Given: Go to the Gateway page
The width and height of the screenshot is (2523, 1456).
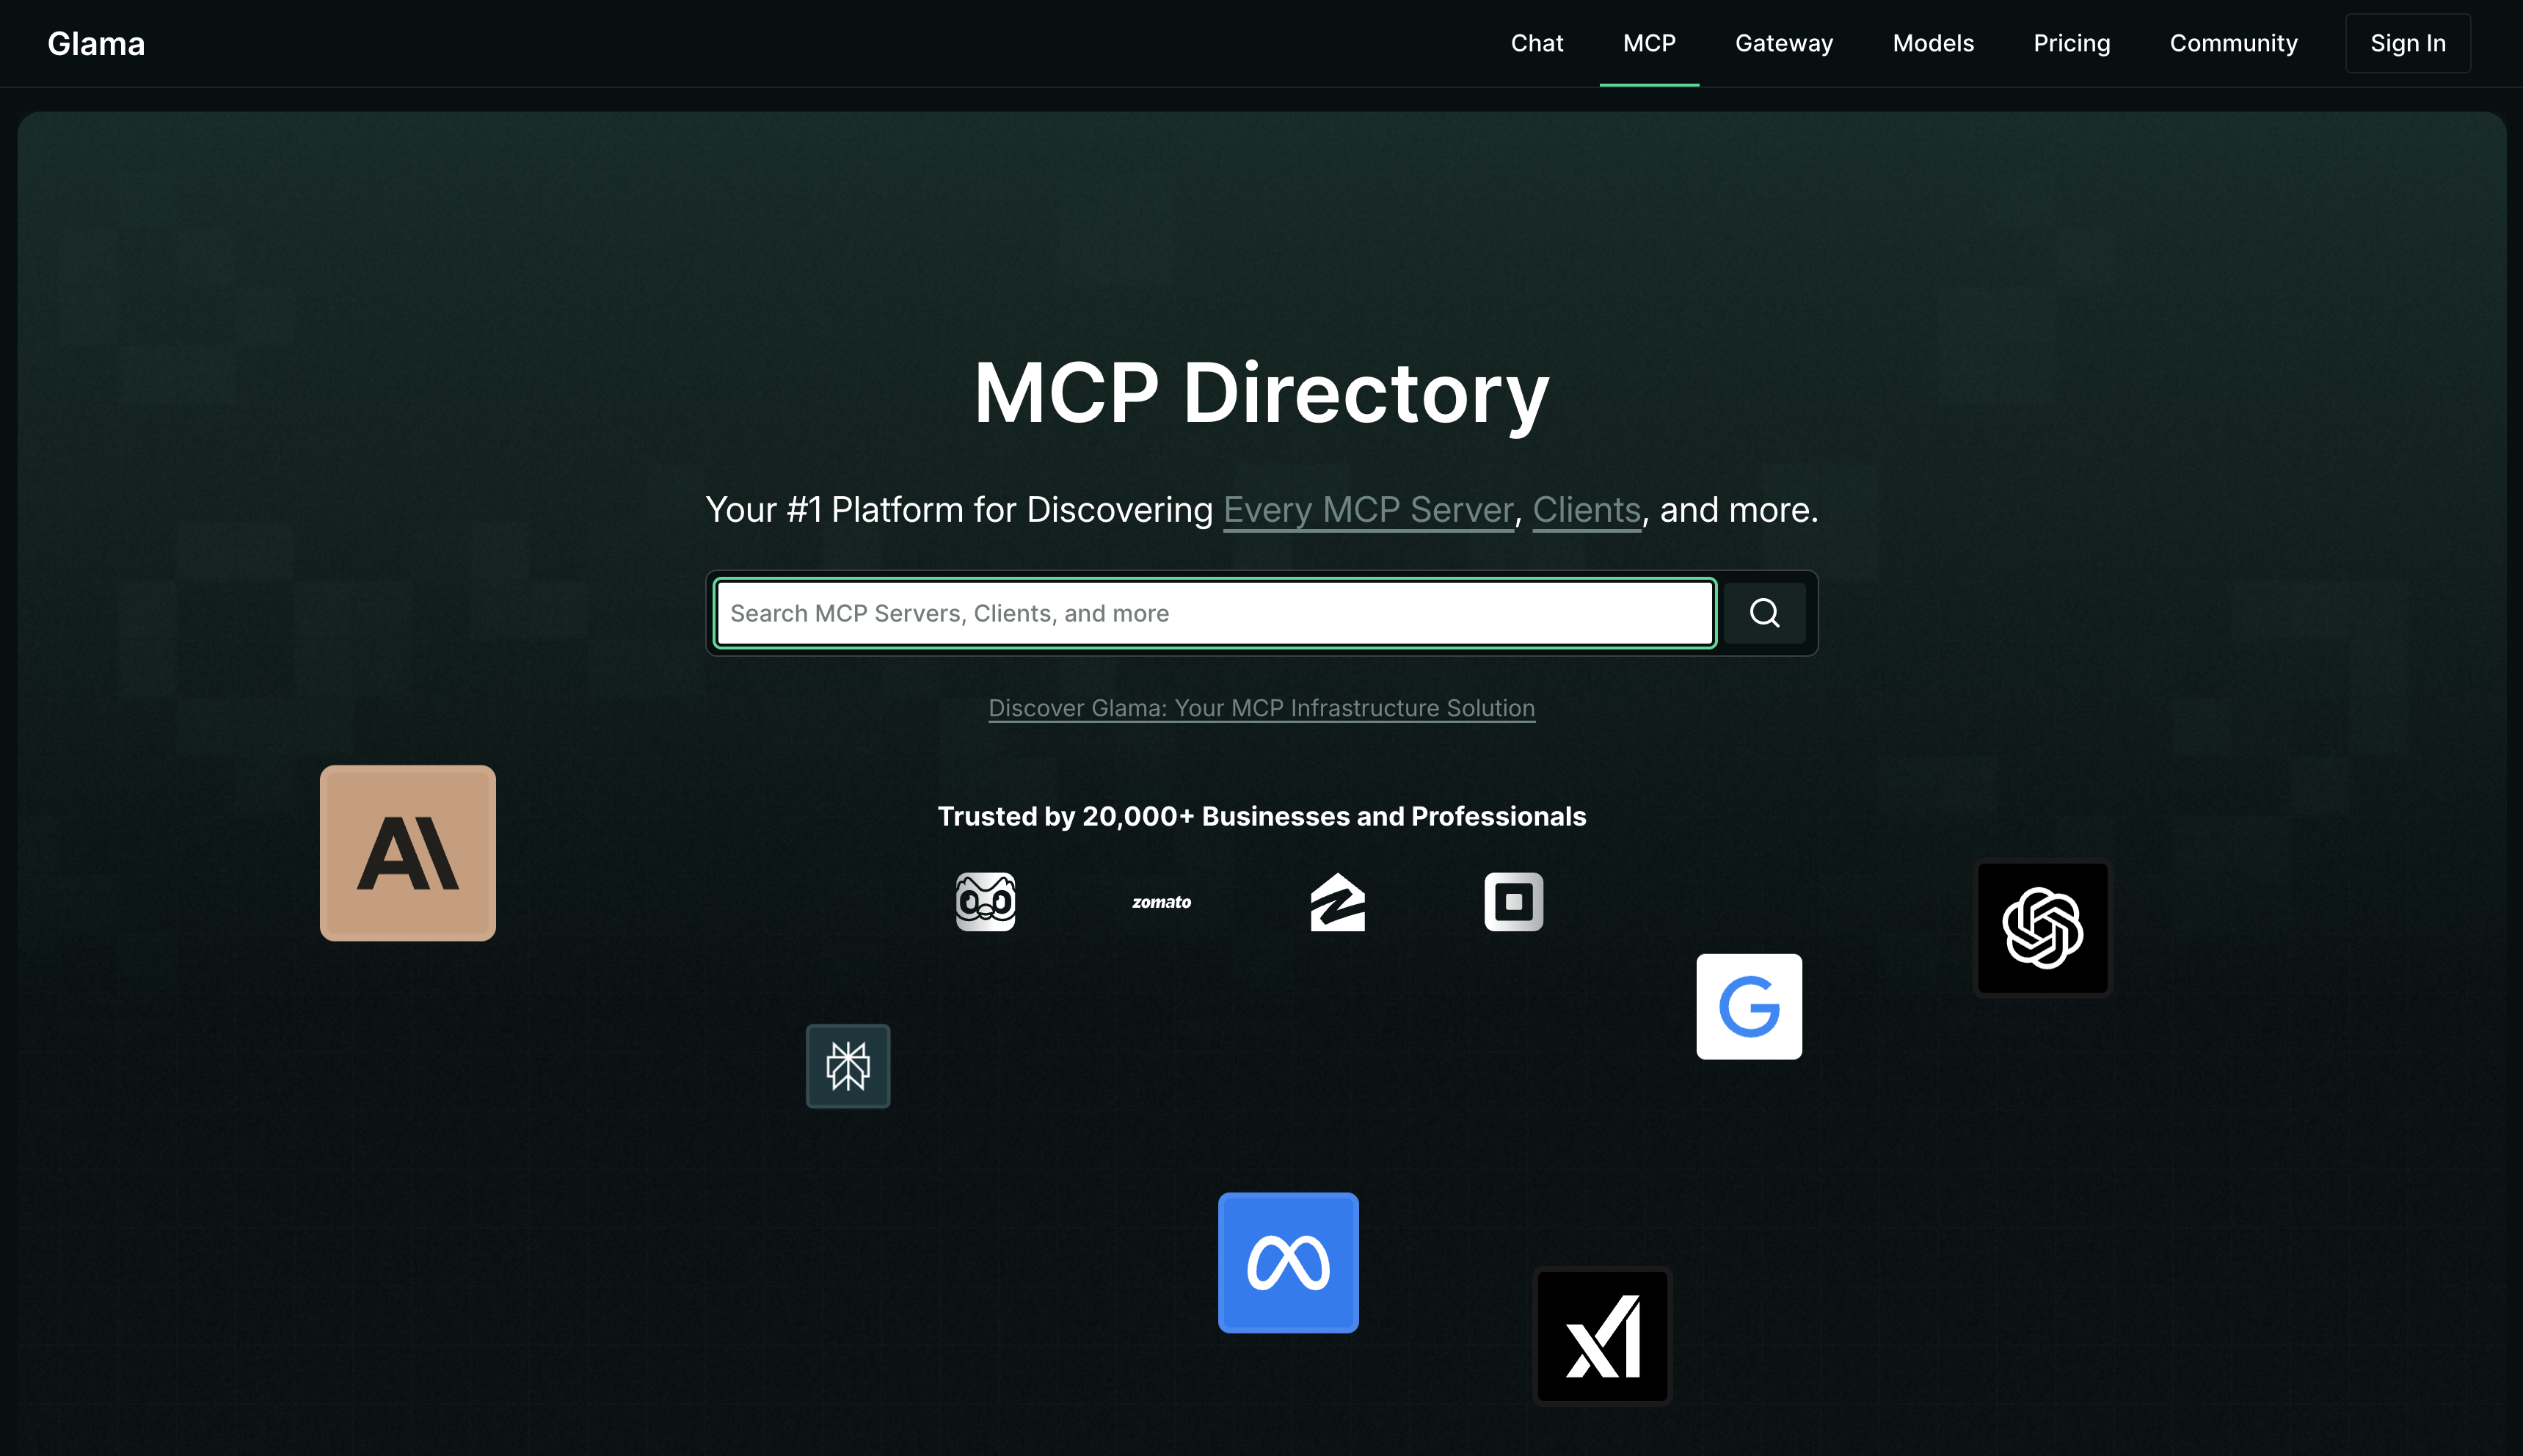Looking at the screenshot, I should pos(1783,43).
